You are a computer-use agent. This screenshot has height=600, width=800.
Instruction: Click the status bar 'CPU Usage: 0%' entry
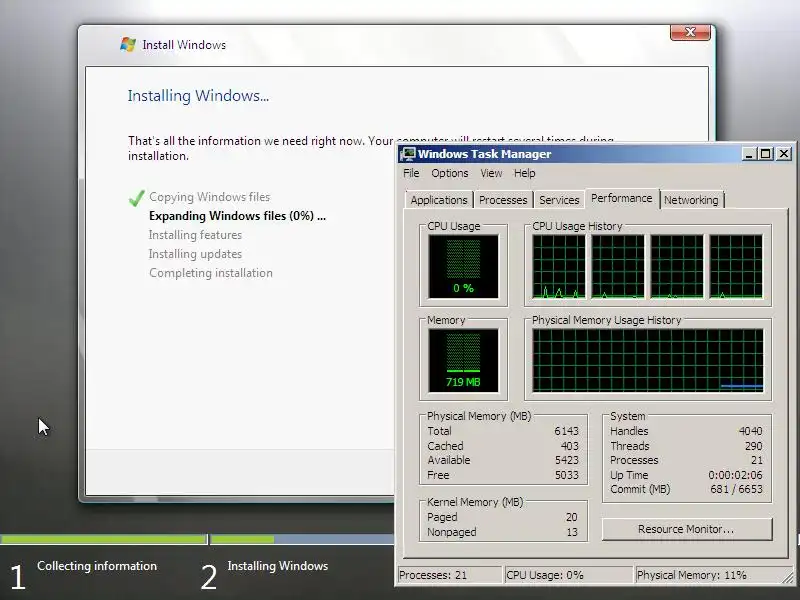[x=568, y=575]
